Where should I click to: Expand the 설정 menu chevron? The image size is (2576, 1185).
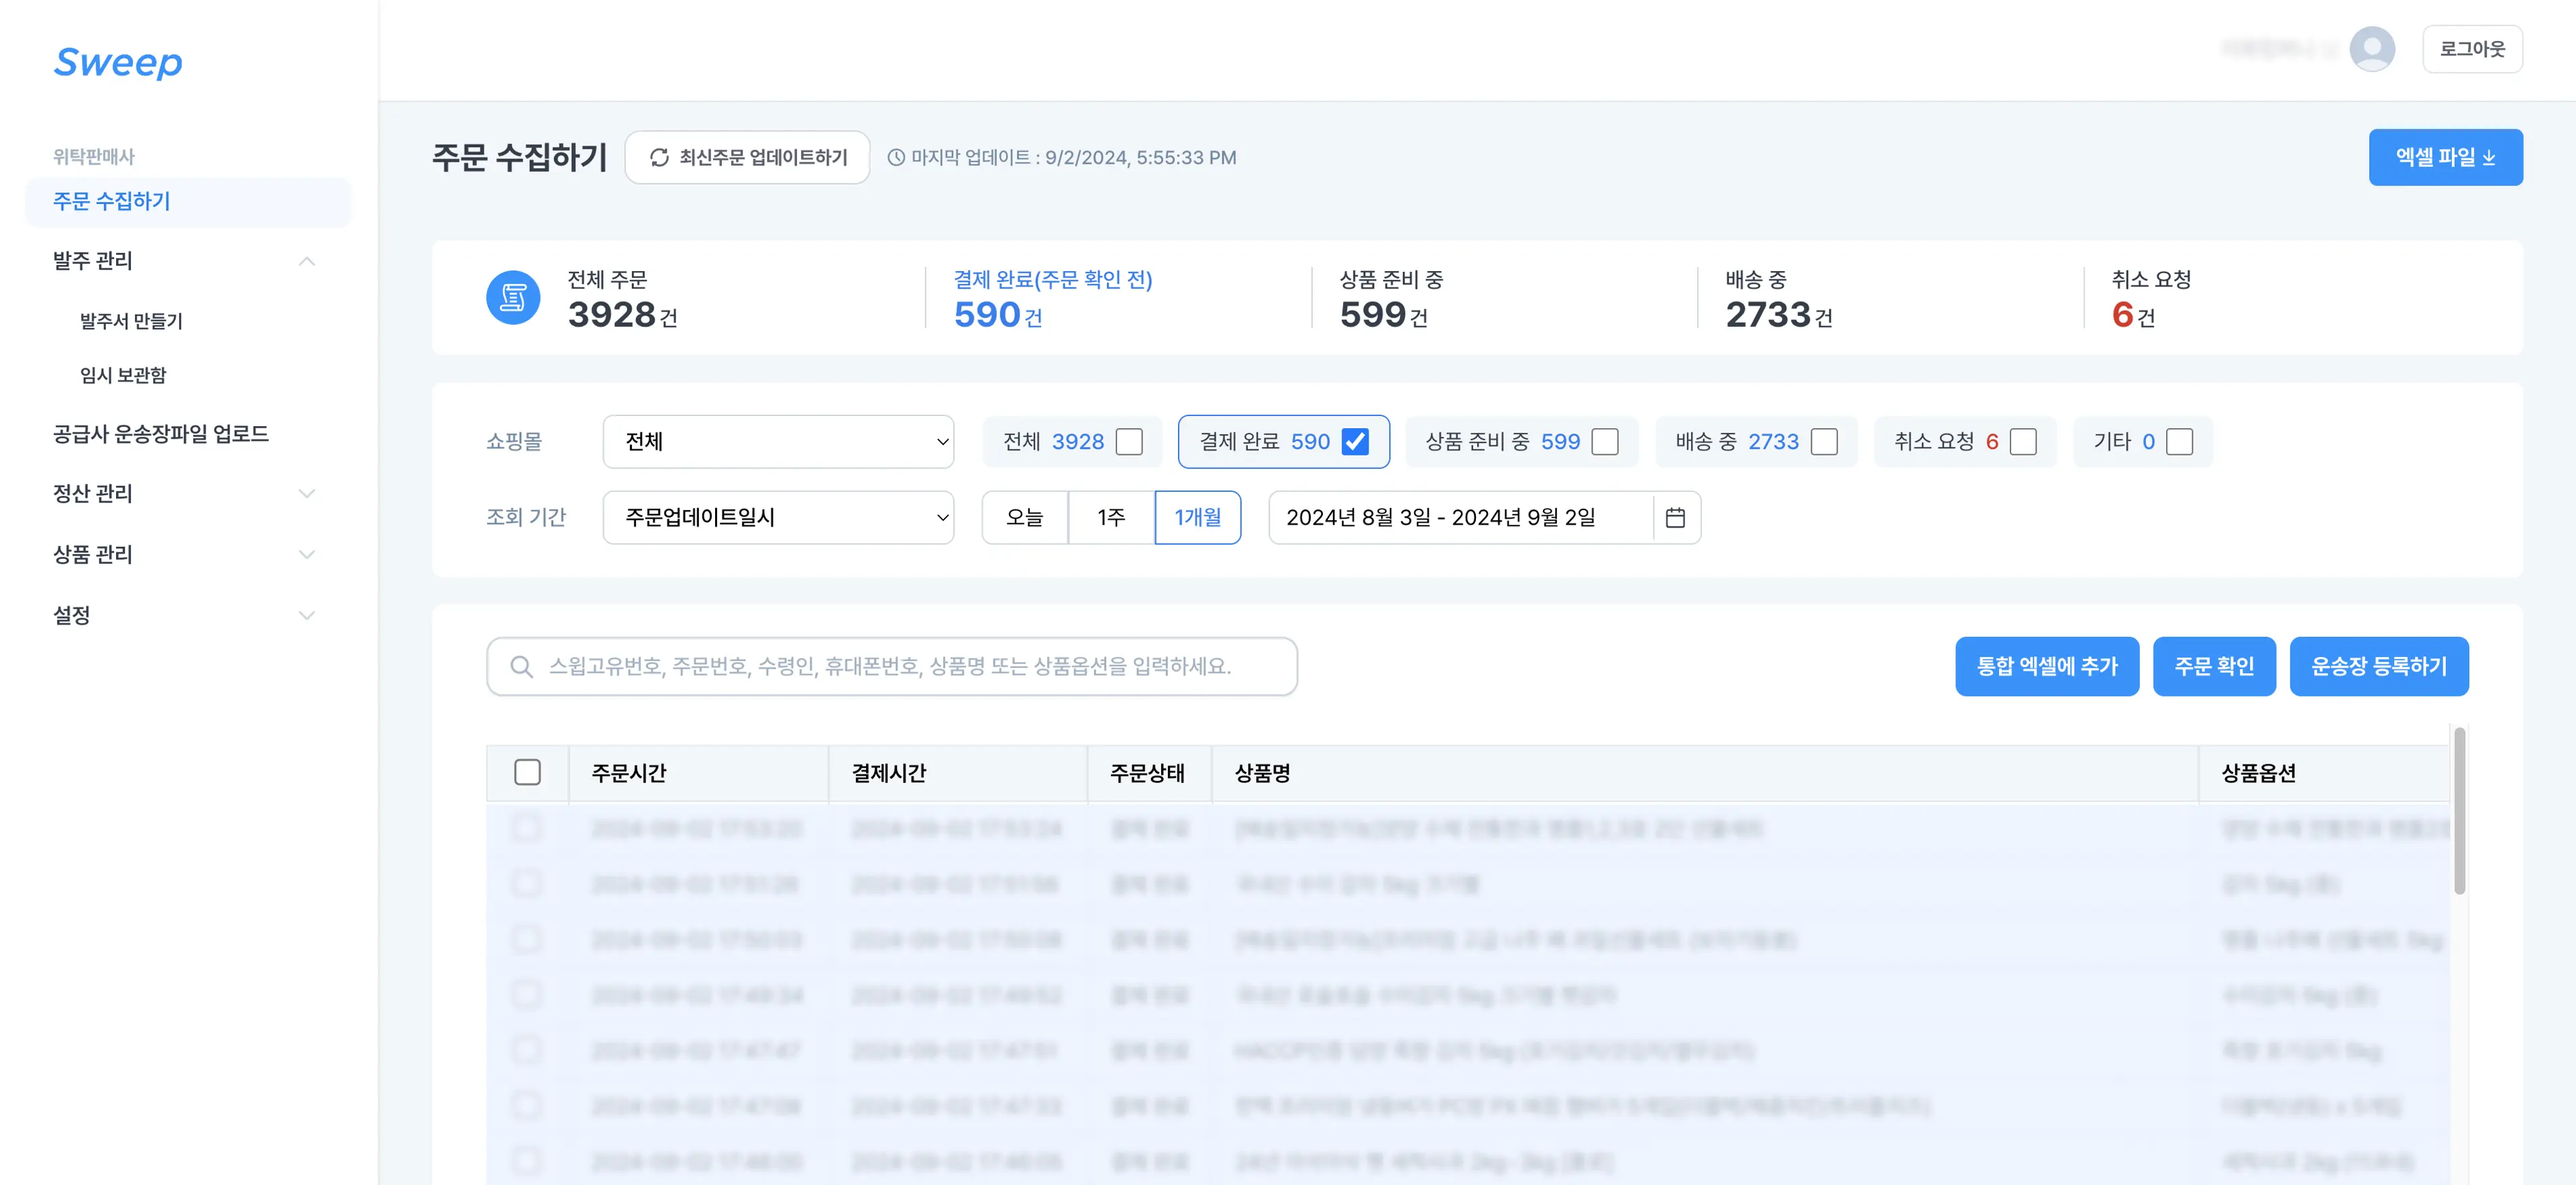pos(307,616)
